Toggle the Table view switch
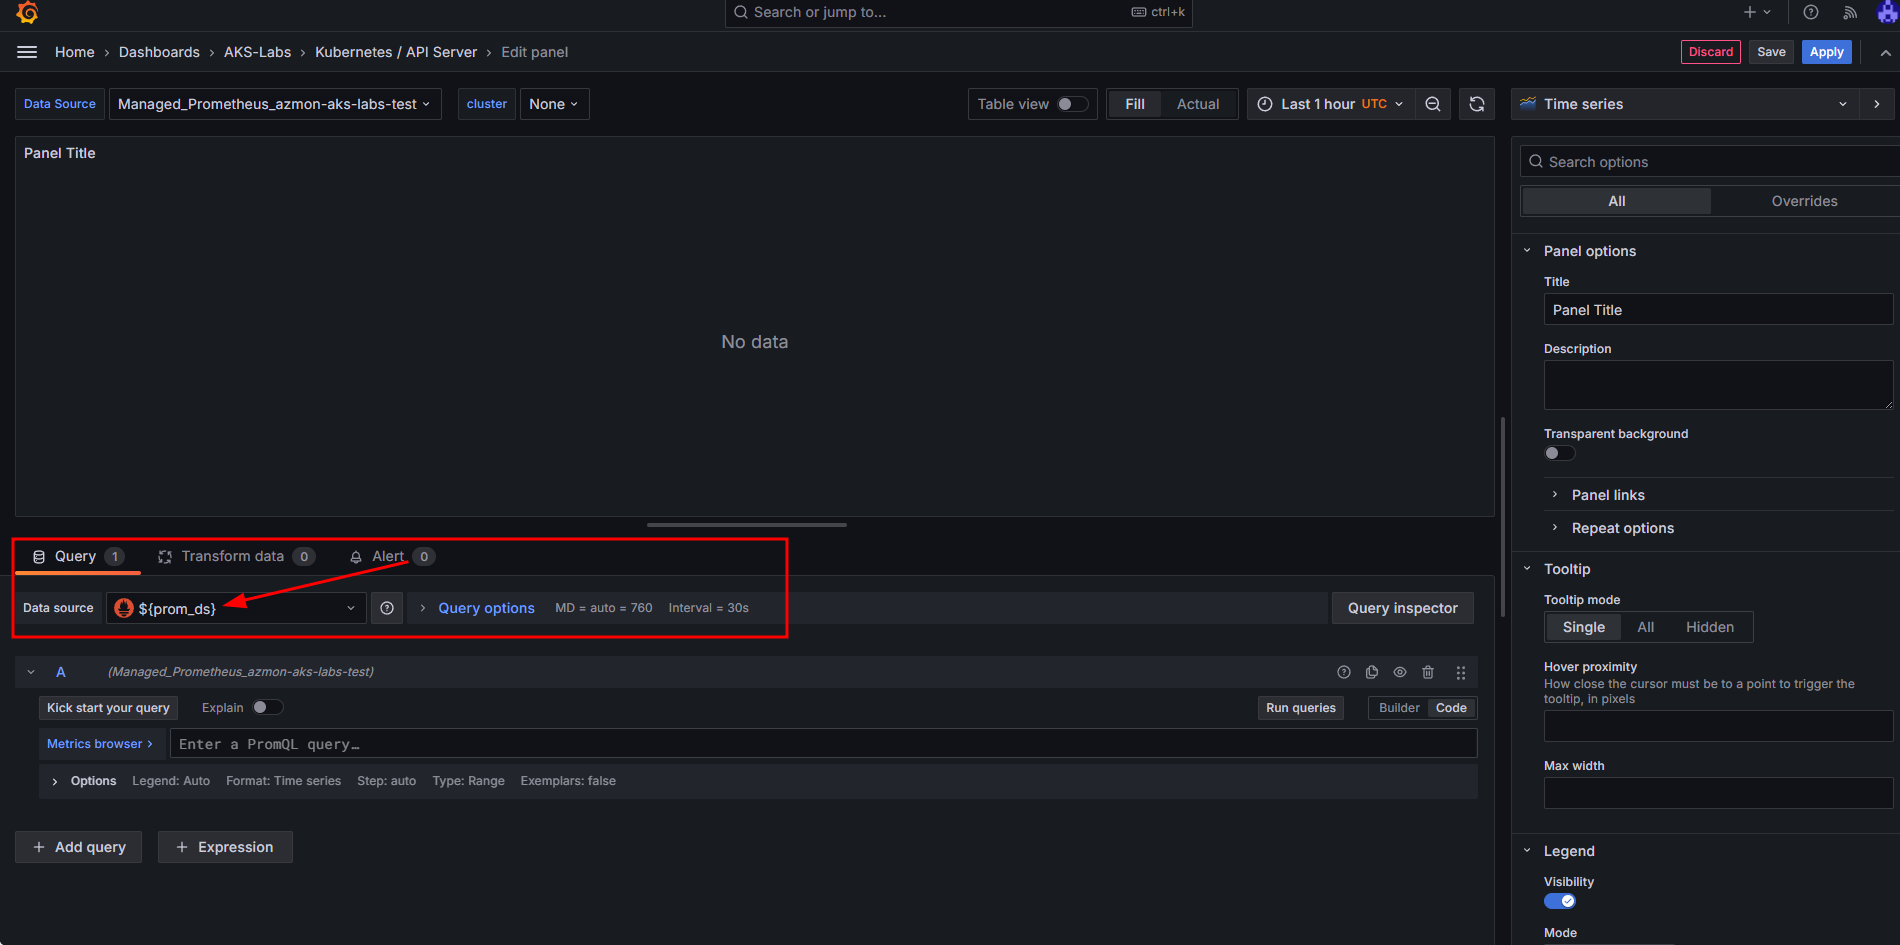1900x945 pixels. pyautogui.click(x=1073, y=104)
